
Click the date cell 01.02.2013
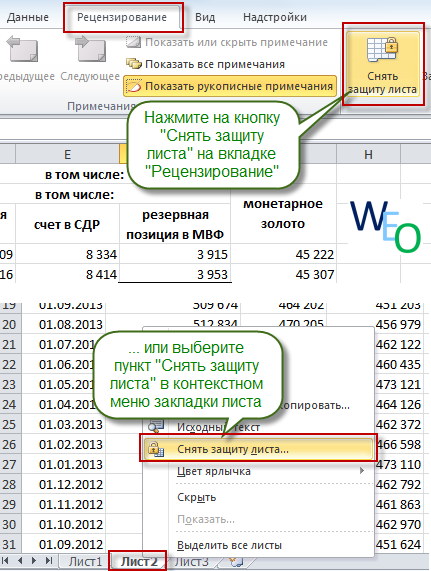click(x=64, y=444)
